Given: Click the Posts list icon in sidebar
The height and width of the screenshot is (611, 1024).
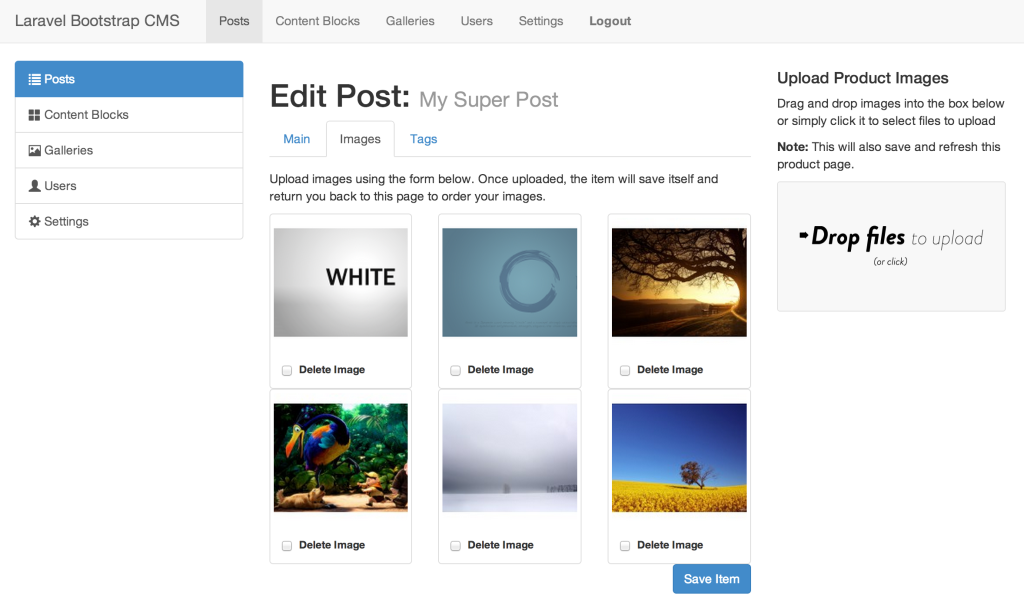Looking at the screenshot, I should coord(34,80).
